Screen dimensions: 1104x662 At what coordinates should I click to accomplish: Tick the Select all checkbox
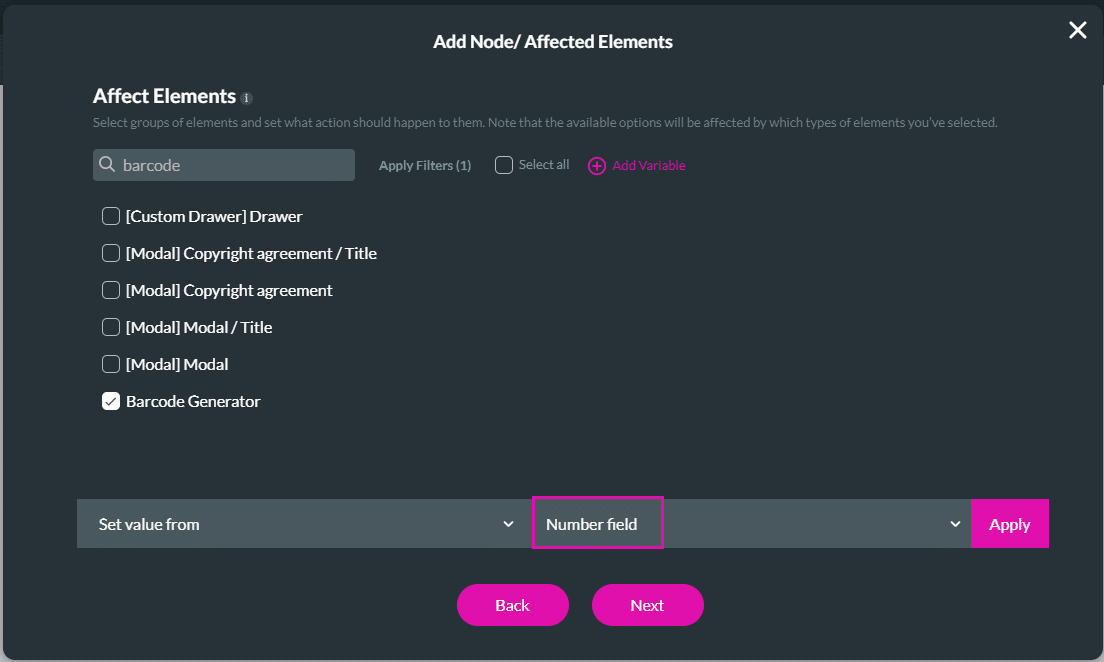pyautogui.click(x=503, y=165)
